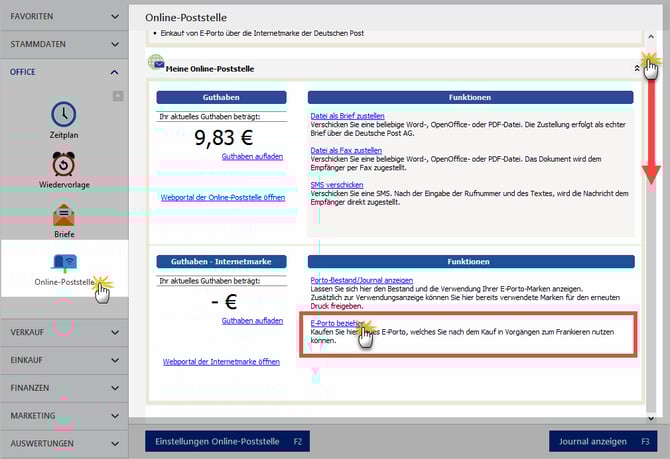Image resolution: width=670 pixels, height=459 pixels.
Task: Click the scrollbar down arrow in content area
Action: 651,418
